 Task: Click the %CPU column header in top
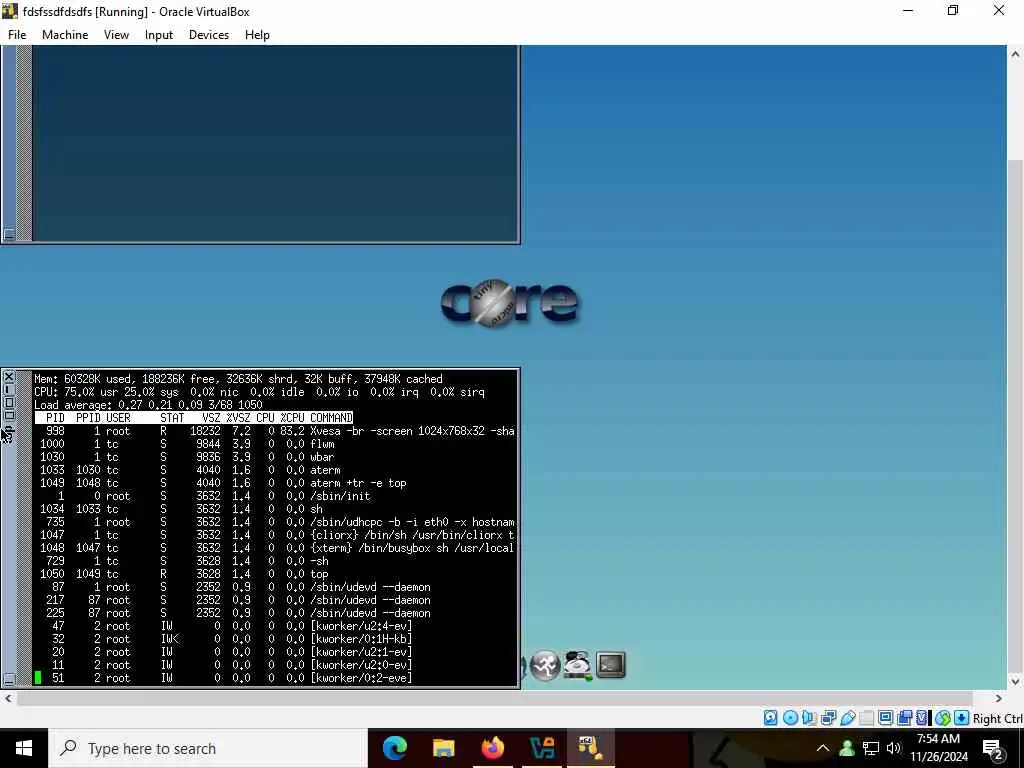pos(293,418)
